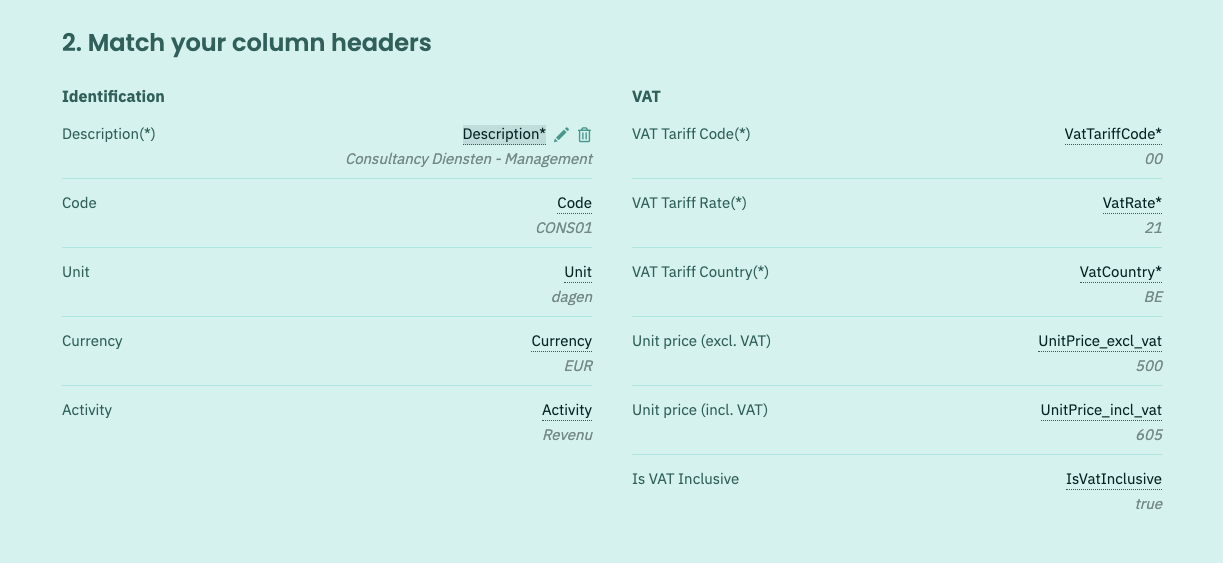The height and width of the screenshot is (563, 1223).
Task: Click the Match your column headers title
Action: coord(246,43)
